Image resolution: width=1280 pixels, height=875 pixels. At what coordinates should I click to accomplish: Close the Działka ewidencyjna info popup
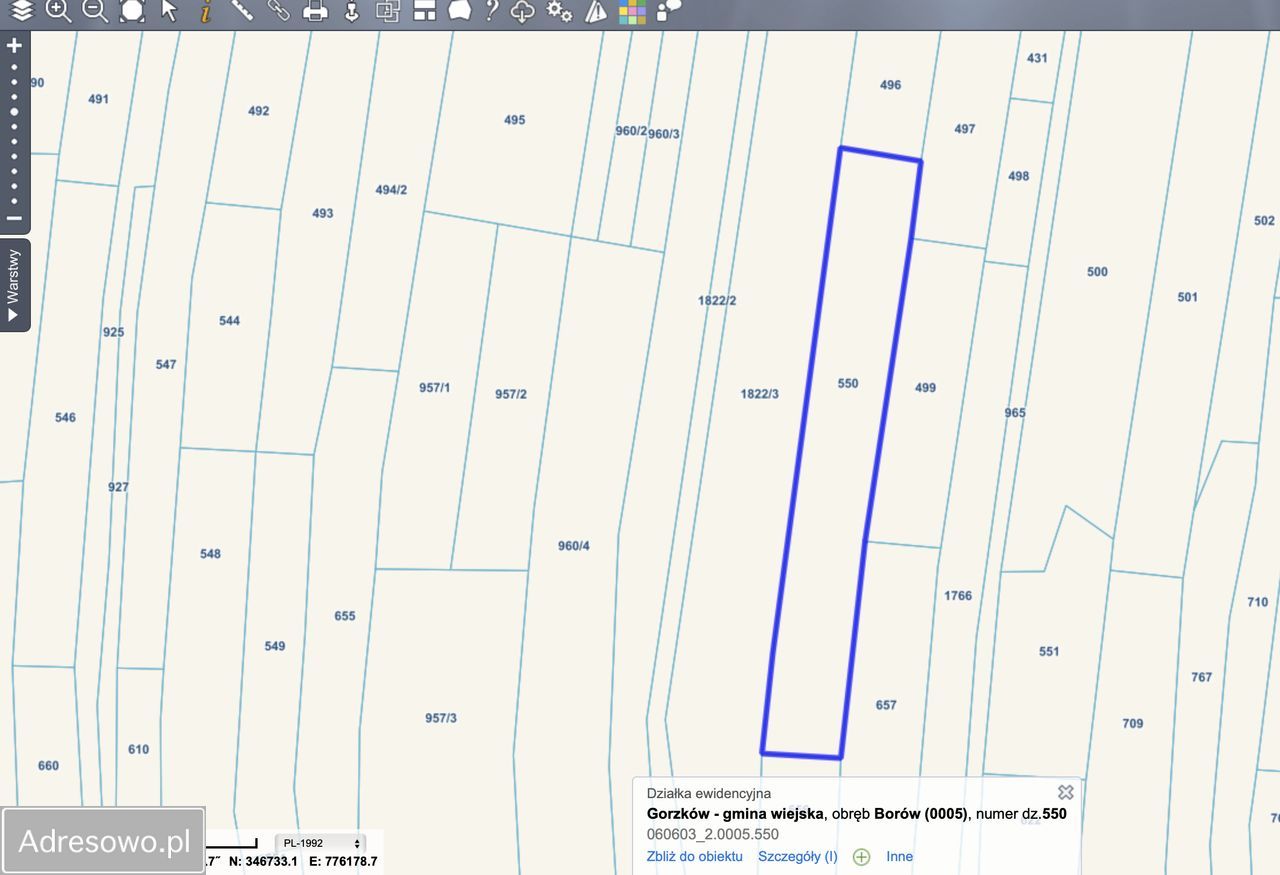coord(1066,792)
